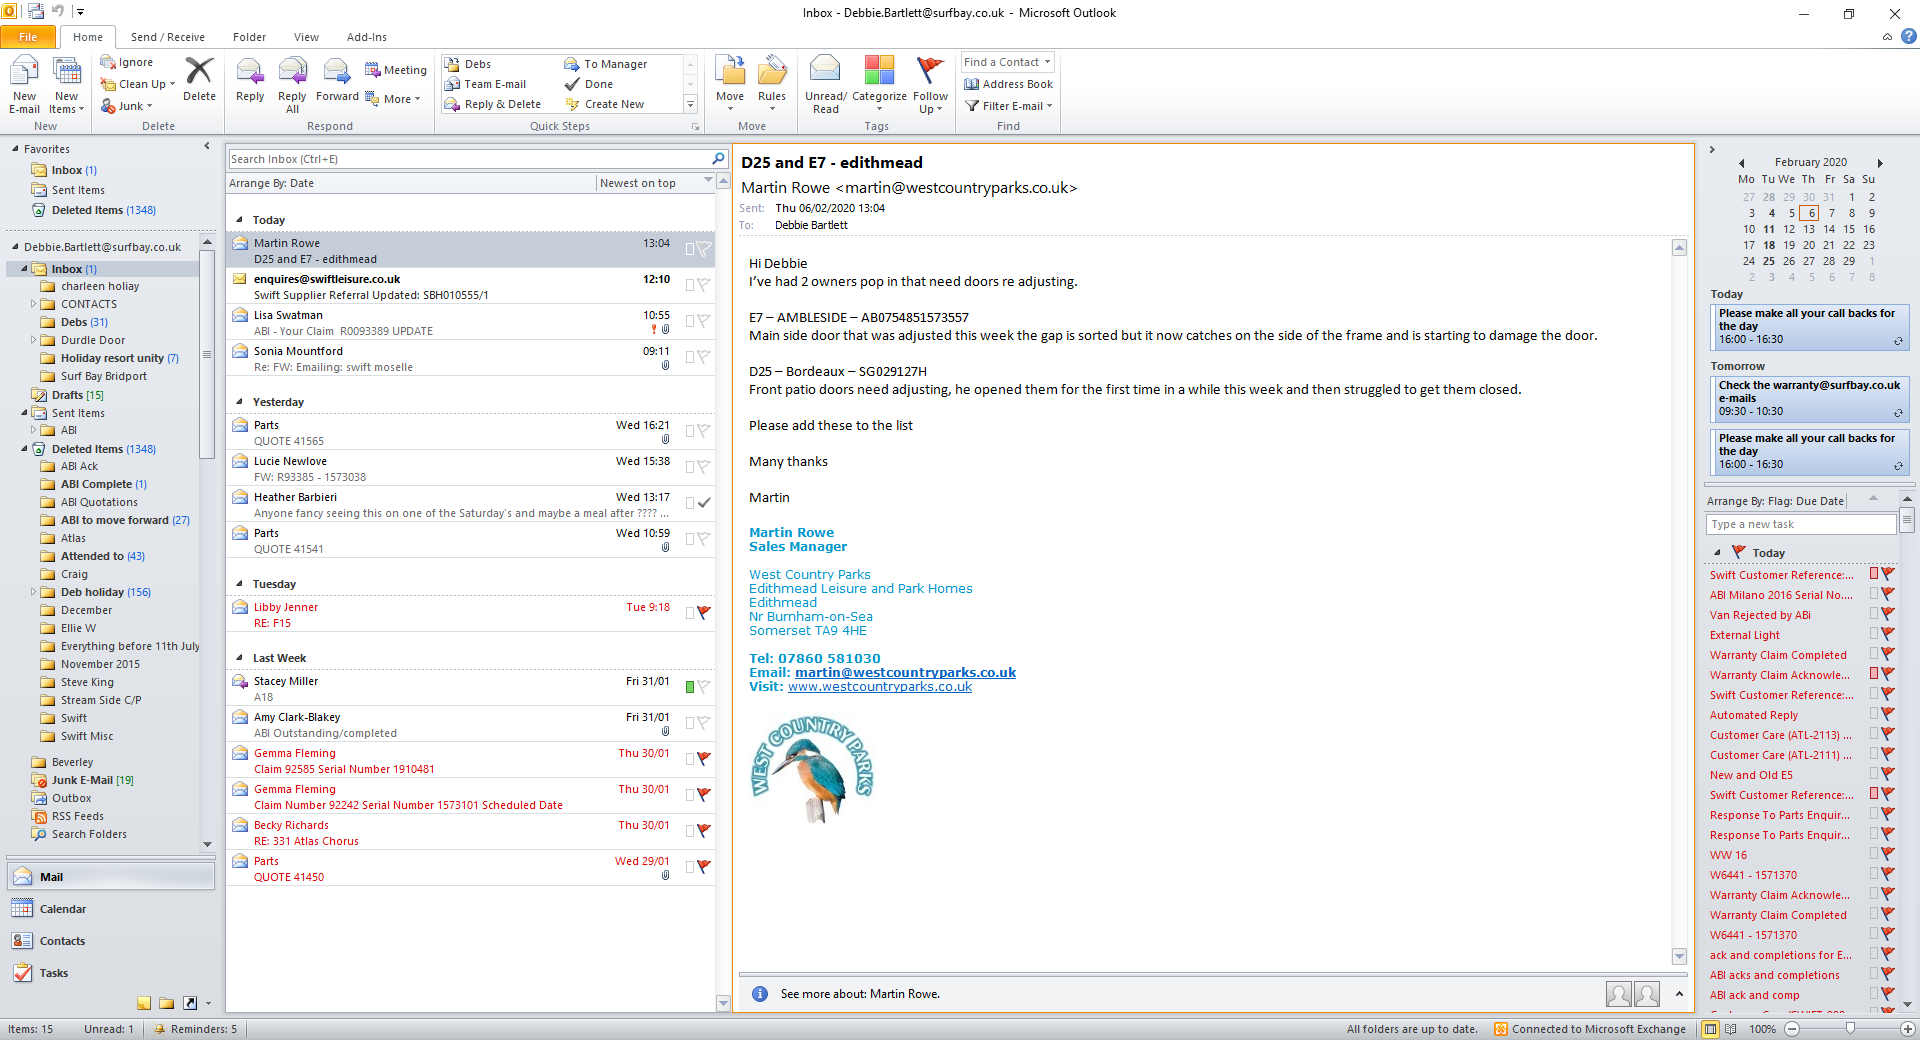This screenshot has height=1040, width=1920.
Task: Expand the CONTACTS folder
Action: [33, 304]
